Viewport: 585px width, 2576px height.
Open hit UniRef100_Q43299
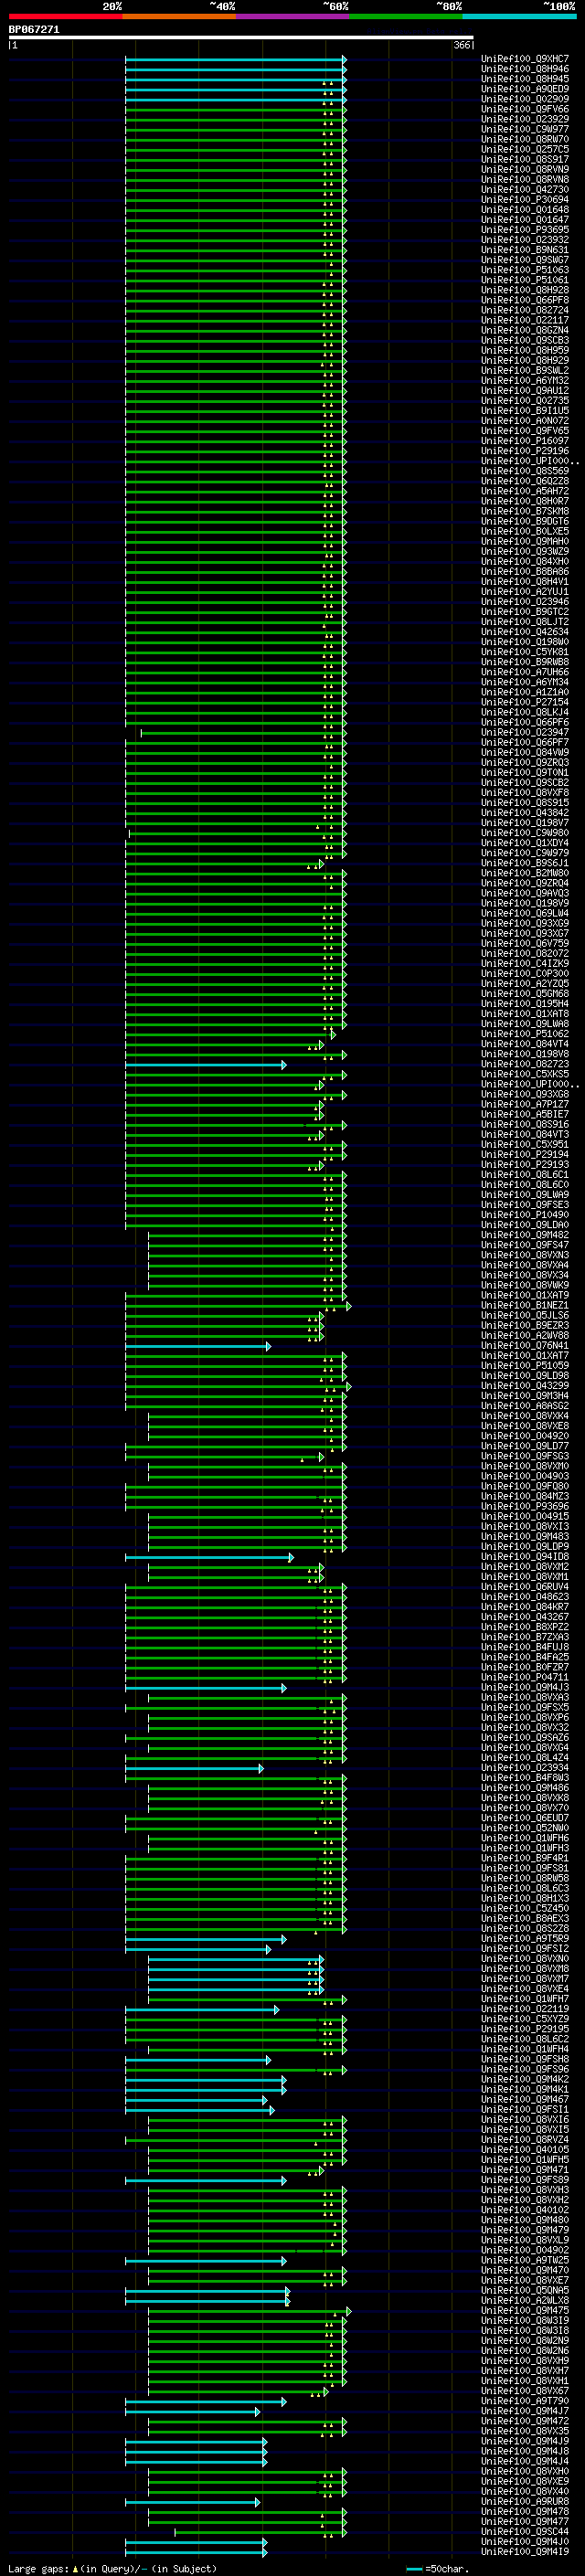click(525, 1385)
